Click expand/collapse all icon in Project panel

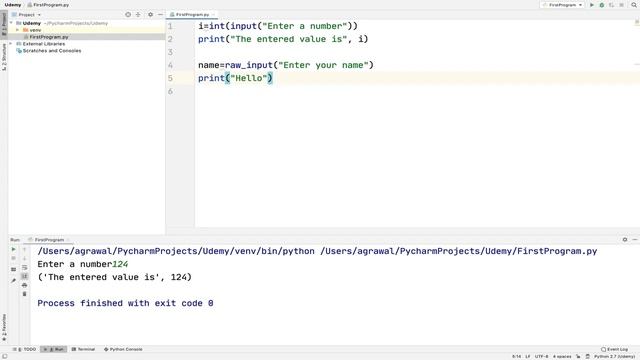138,14
